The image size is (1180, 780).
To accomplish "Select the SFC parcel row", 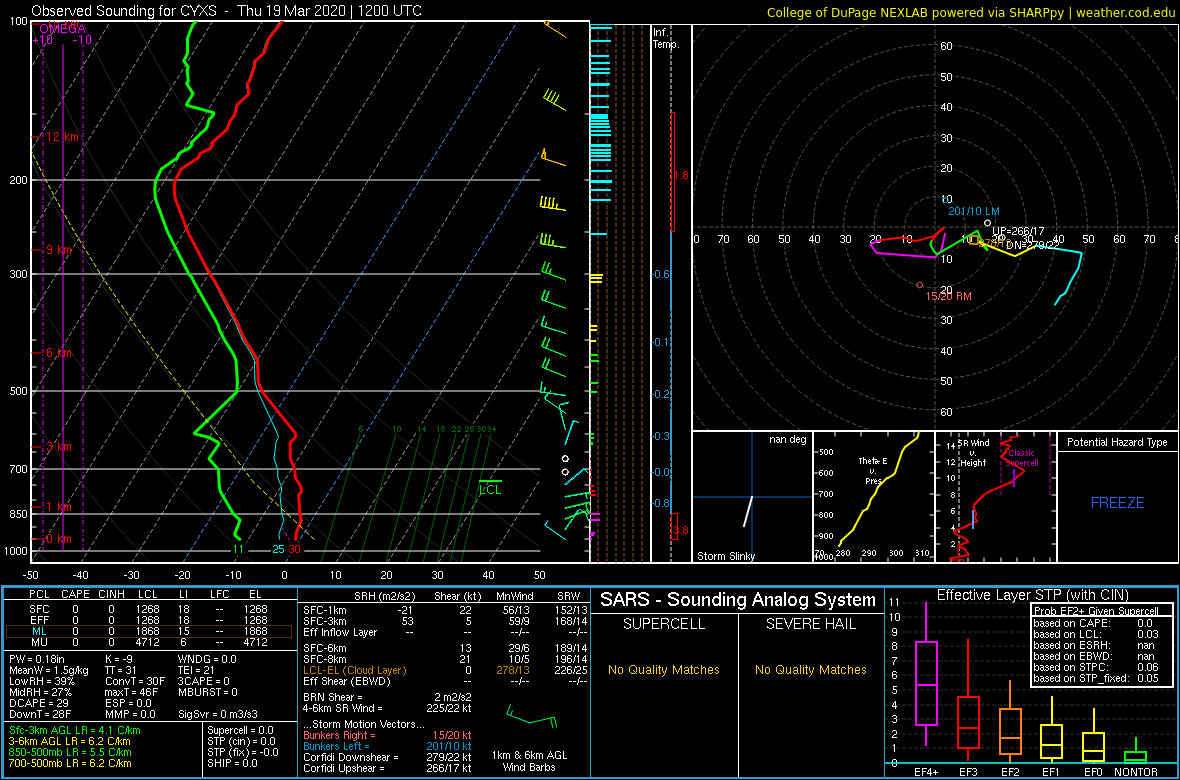I will coord(149,608).
